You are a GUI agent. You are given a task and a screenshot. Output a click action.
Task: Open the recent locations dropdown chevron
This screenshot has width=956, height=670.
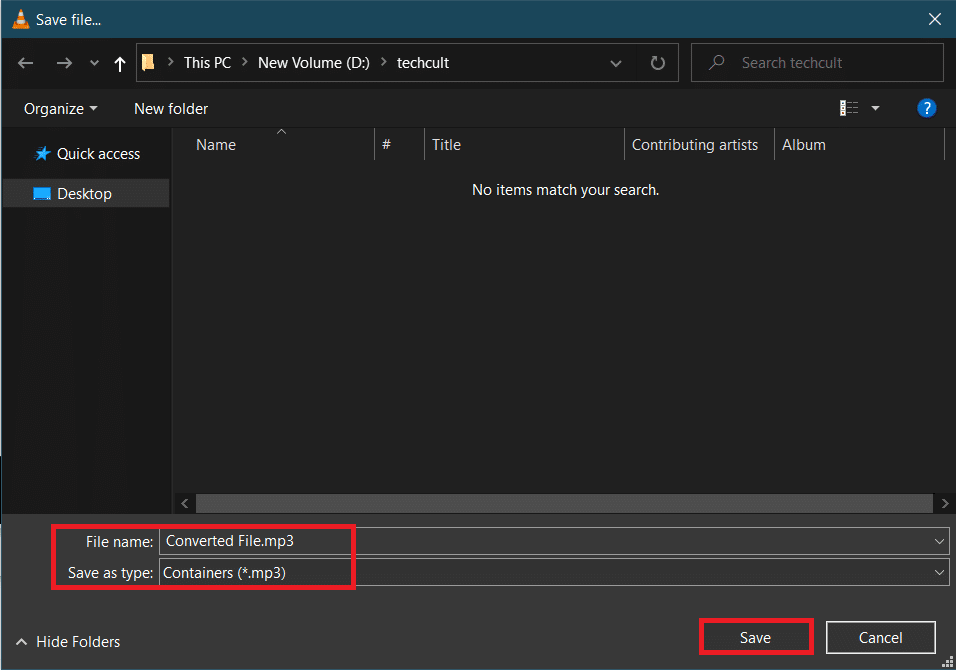coord(94,63)
